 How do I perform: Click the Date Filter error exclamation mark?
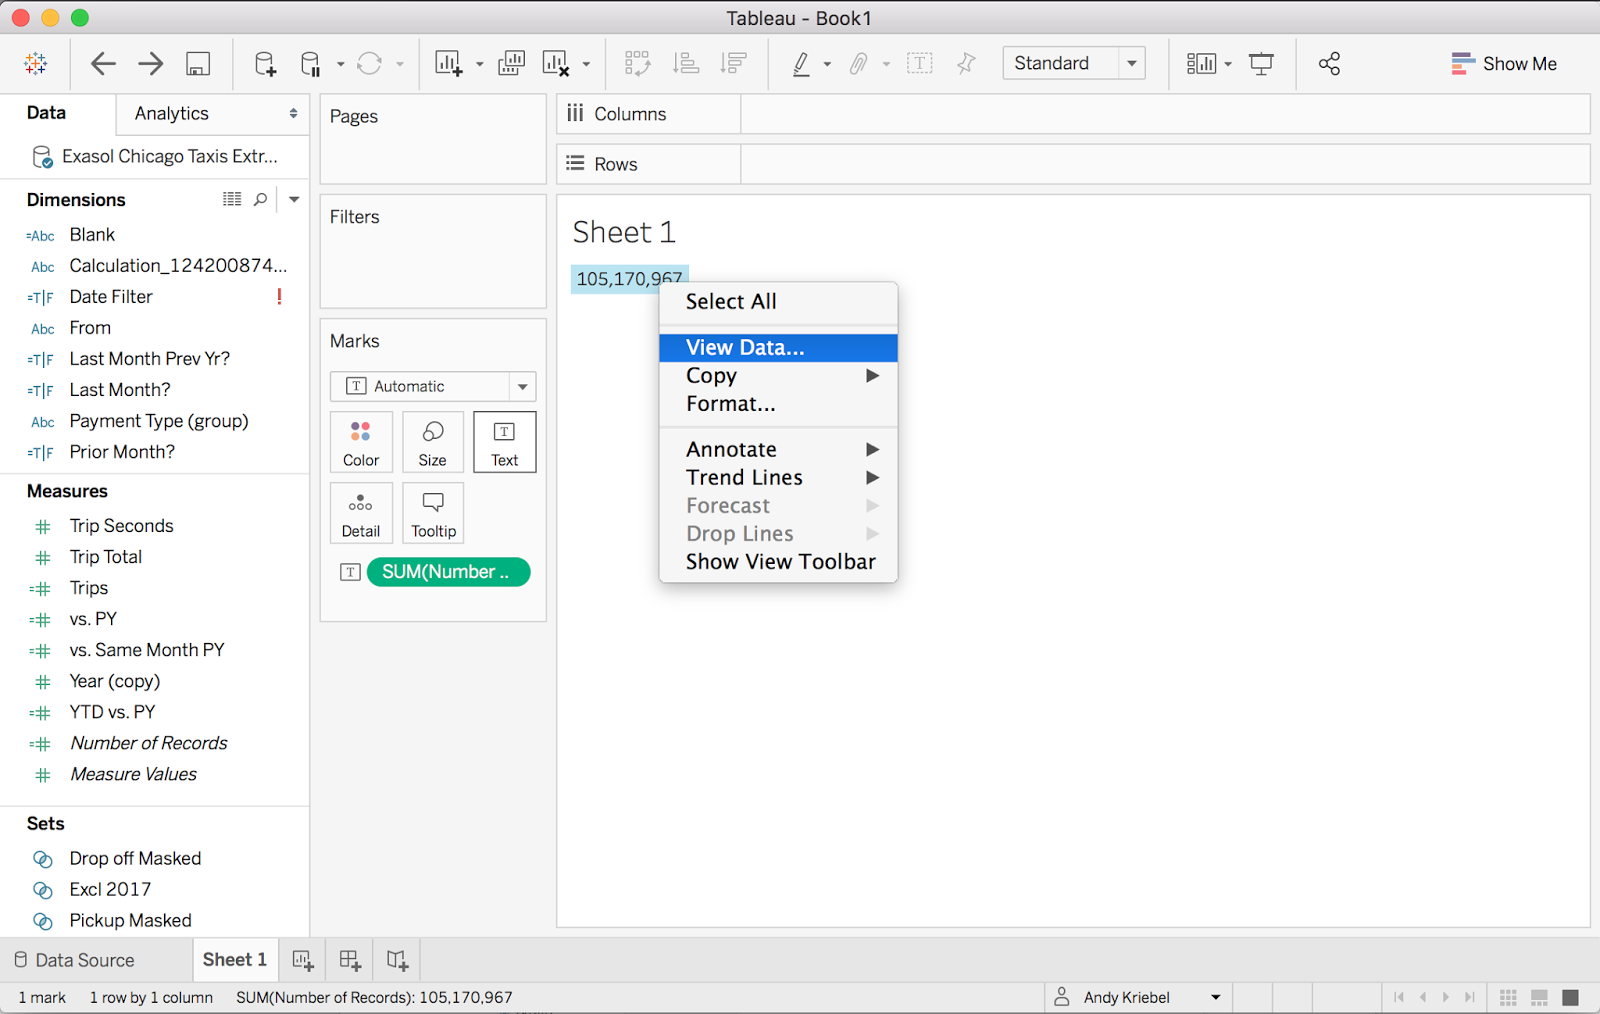pyautogui.click(x=280, y=297)
